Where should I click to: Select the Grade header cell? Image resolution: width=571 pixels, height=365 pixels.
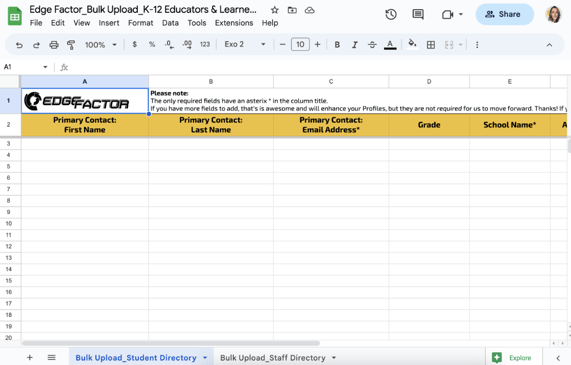429,125
